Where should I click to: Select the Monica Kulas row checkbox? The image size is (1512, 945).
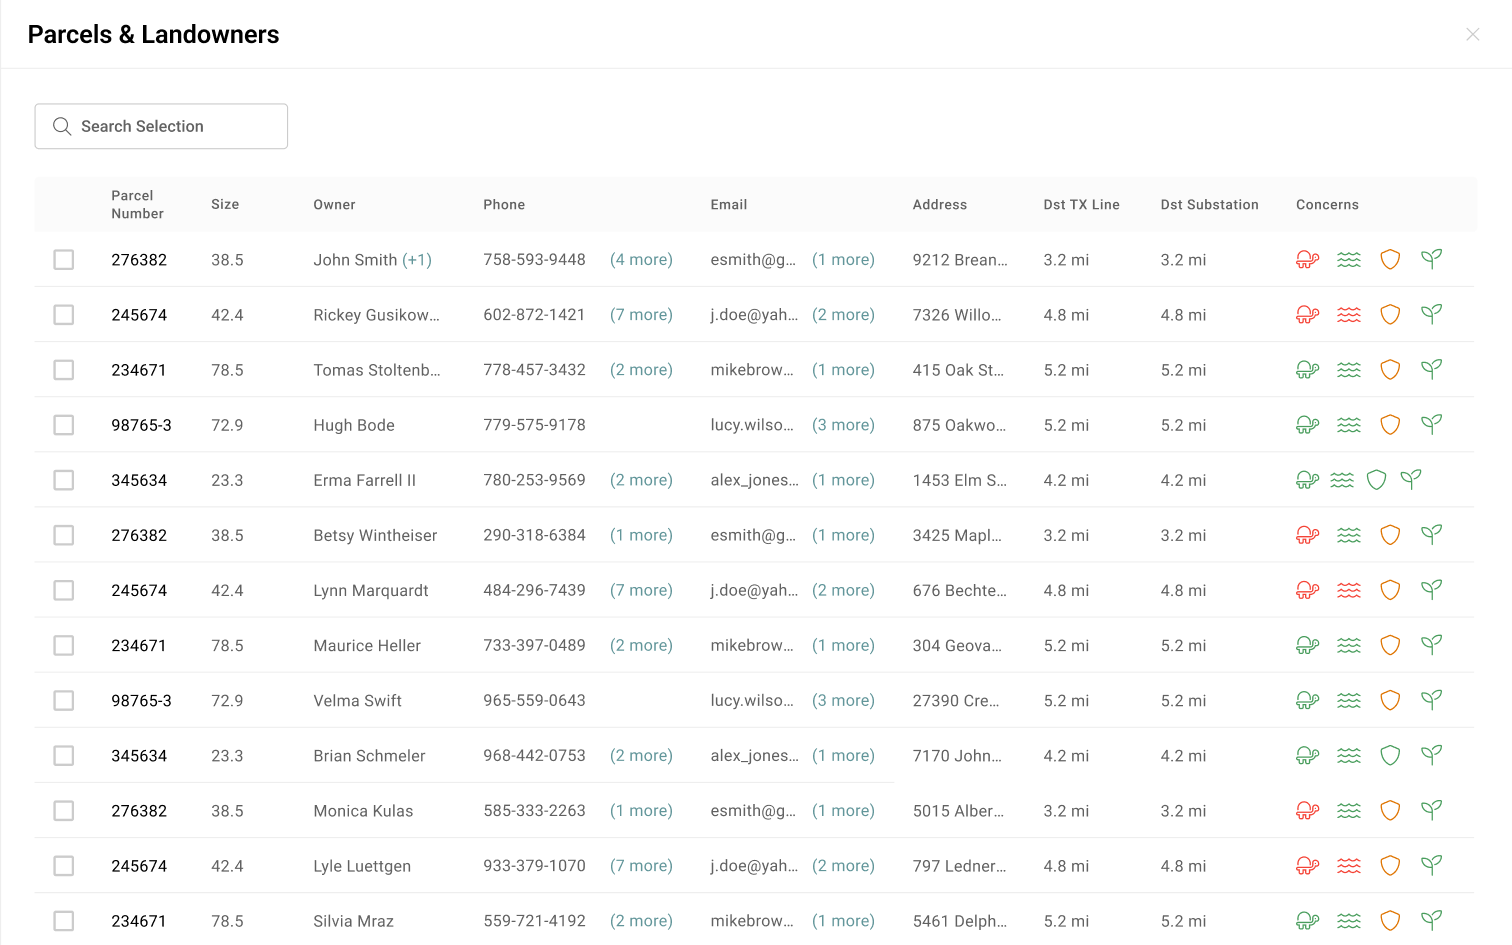point(64,810)
